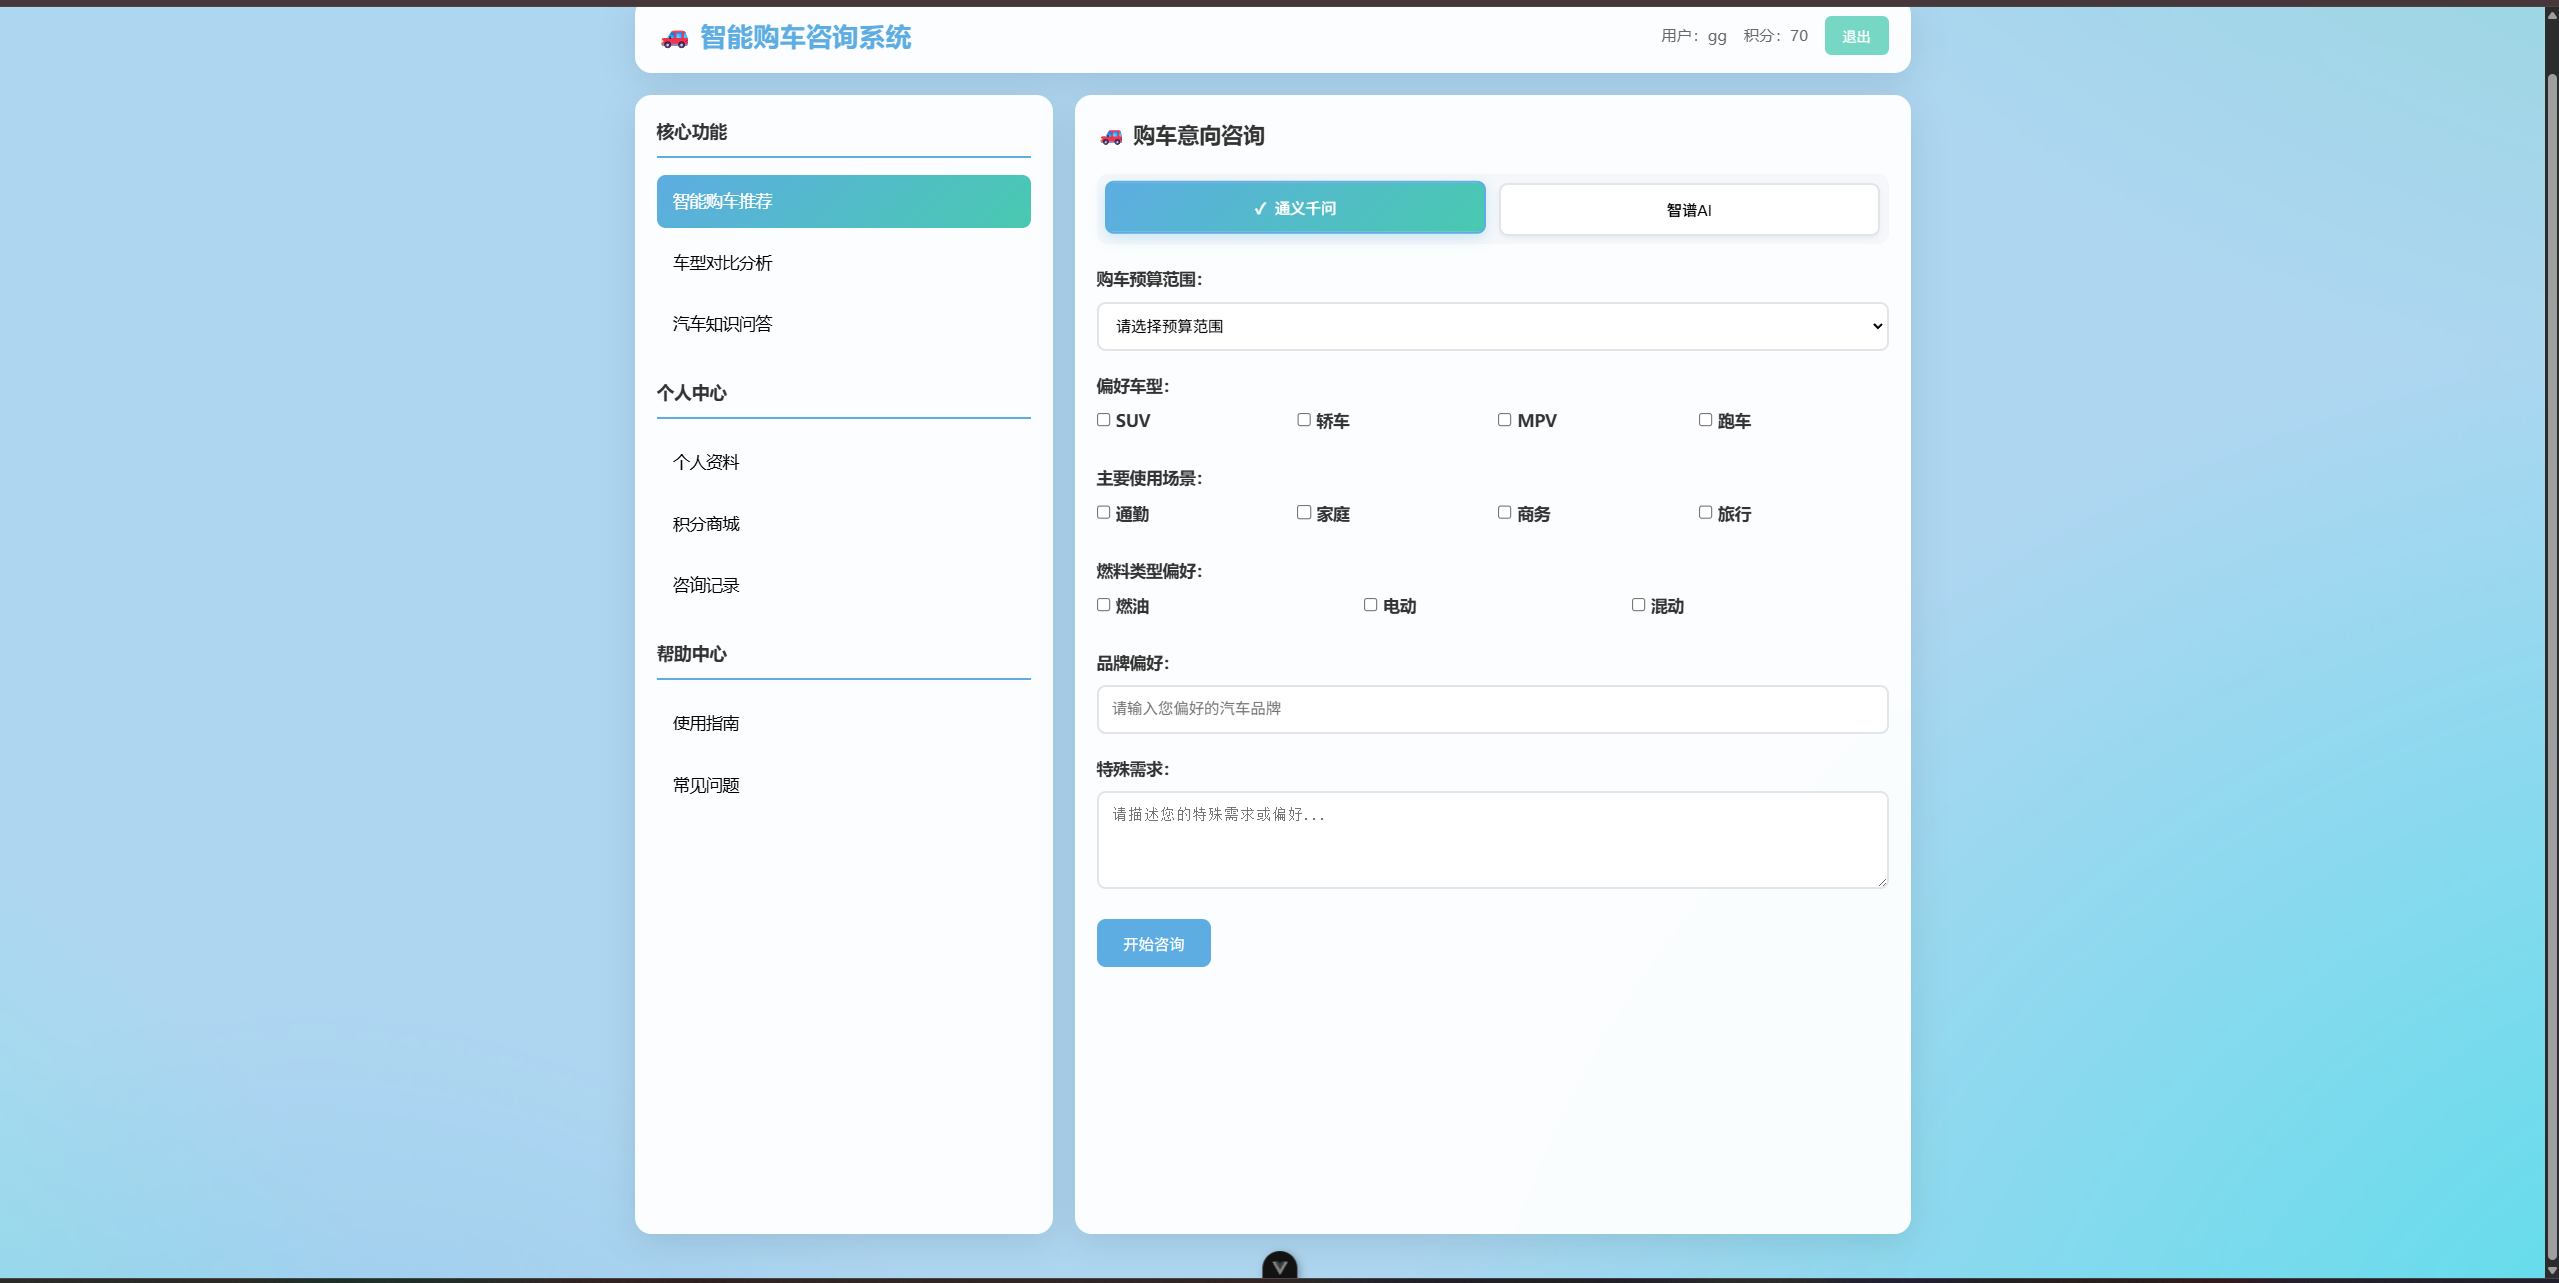Enable the 旅行 usage scenario
Screen dimensions: 2559x1283
click(1704, 512)
